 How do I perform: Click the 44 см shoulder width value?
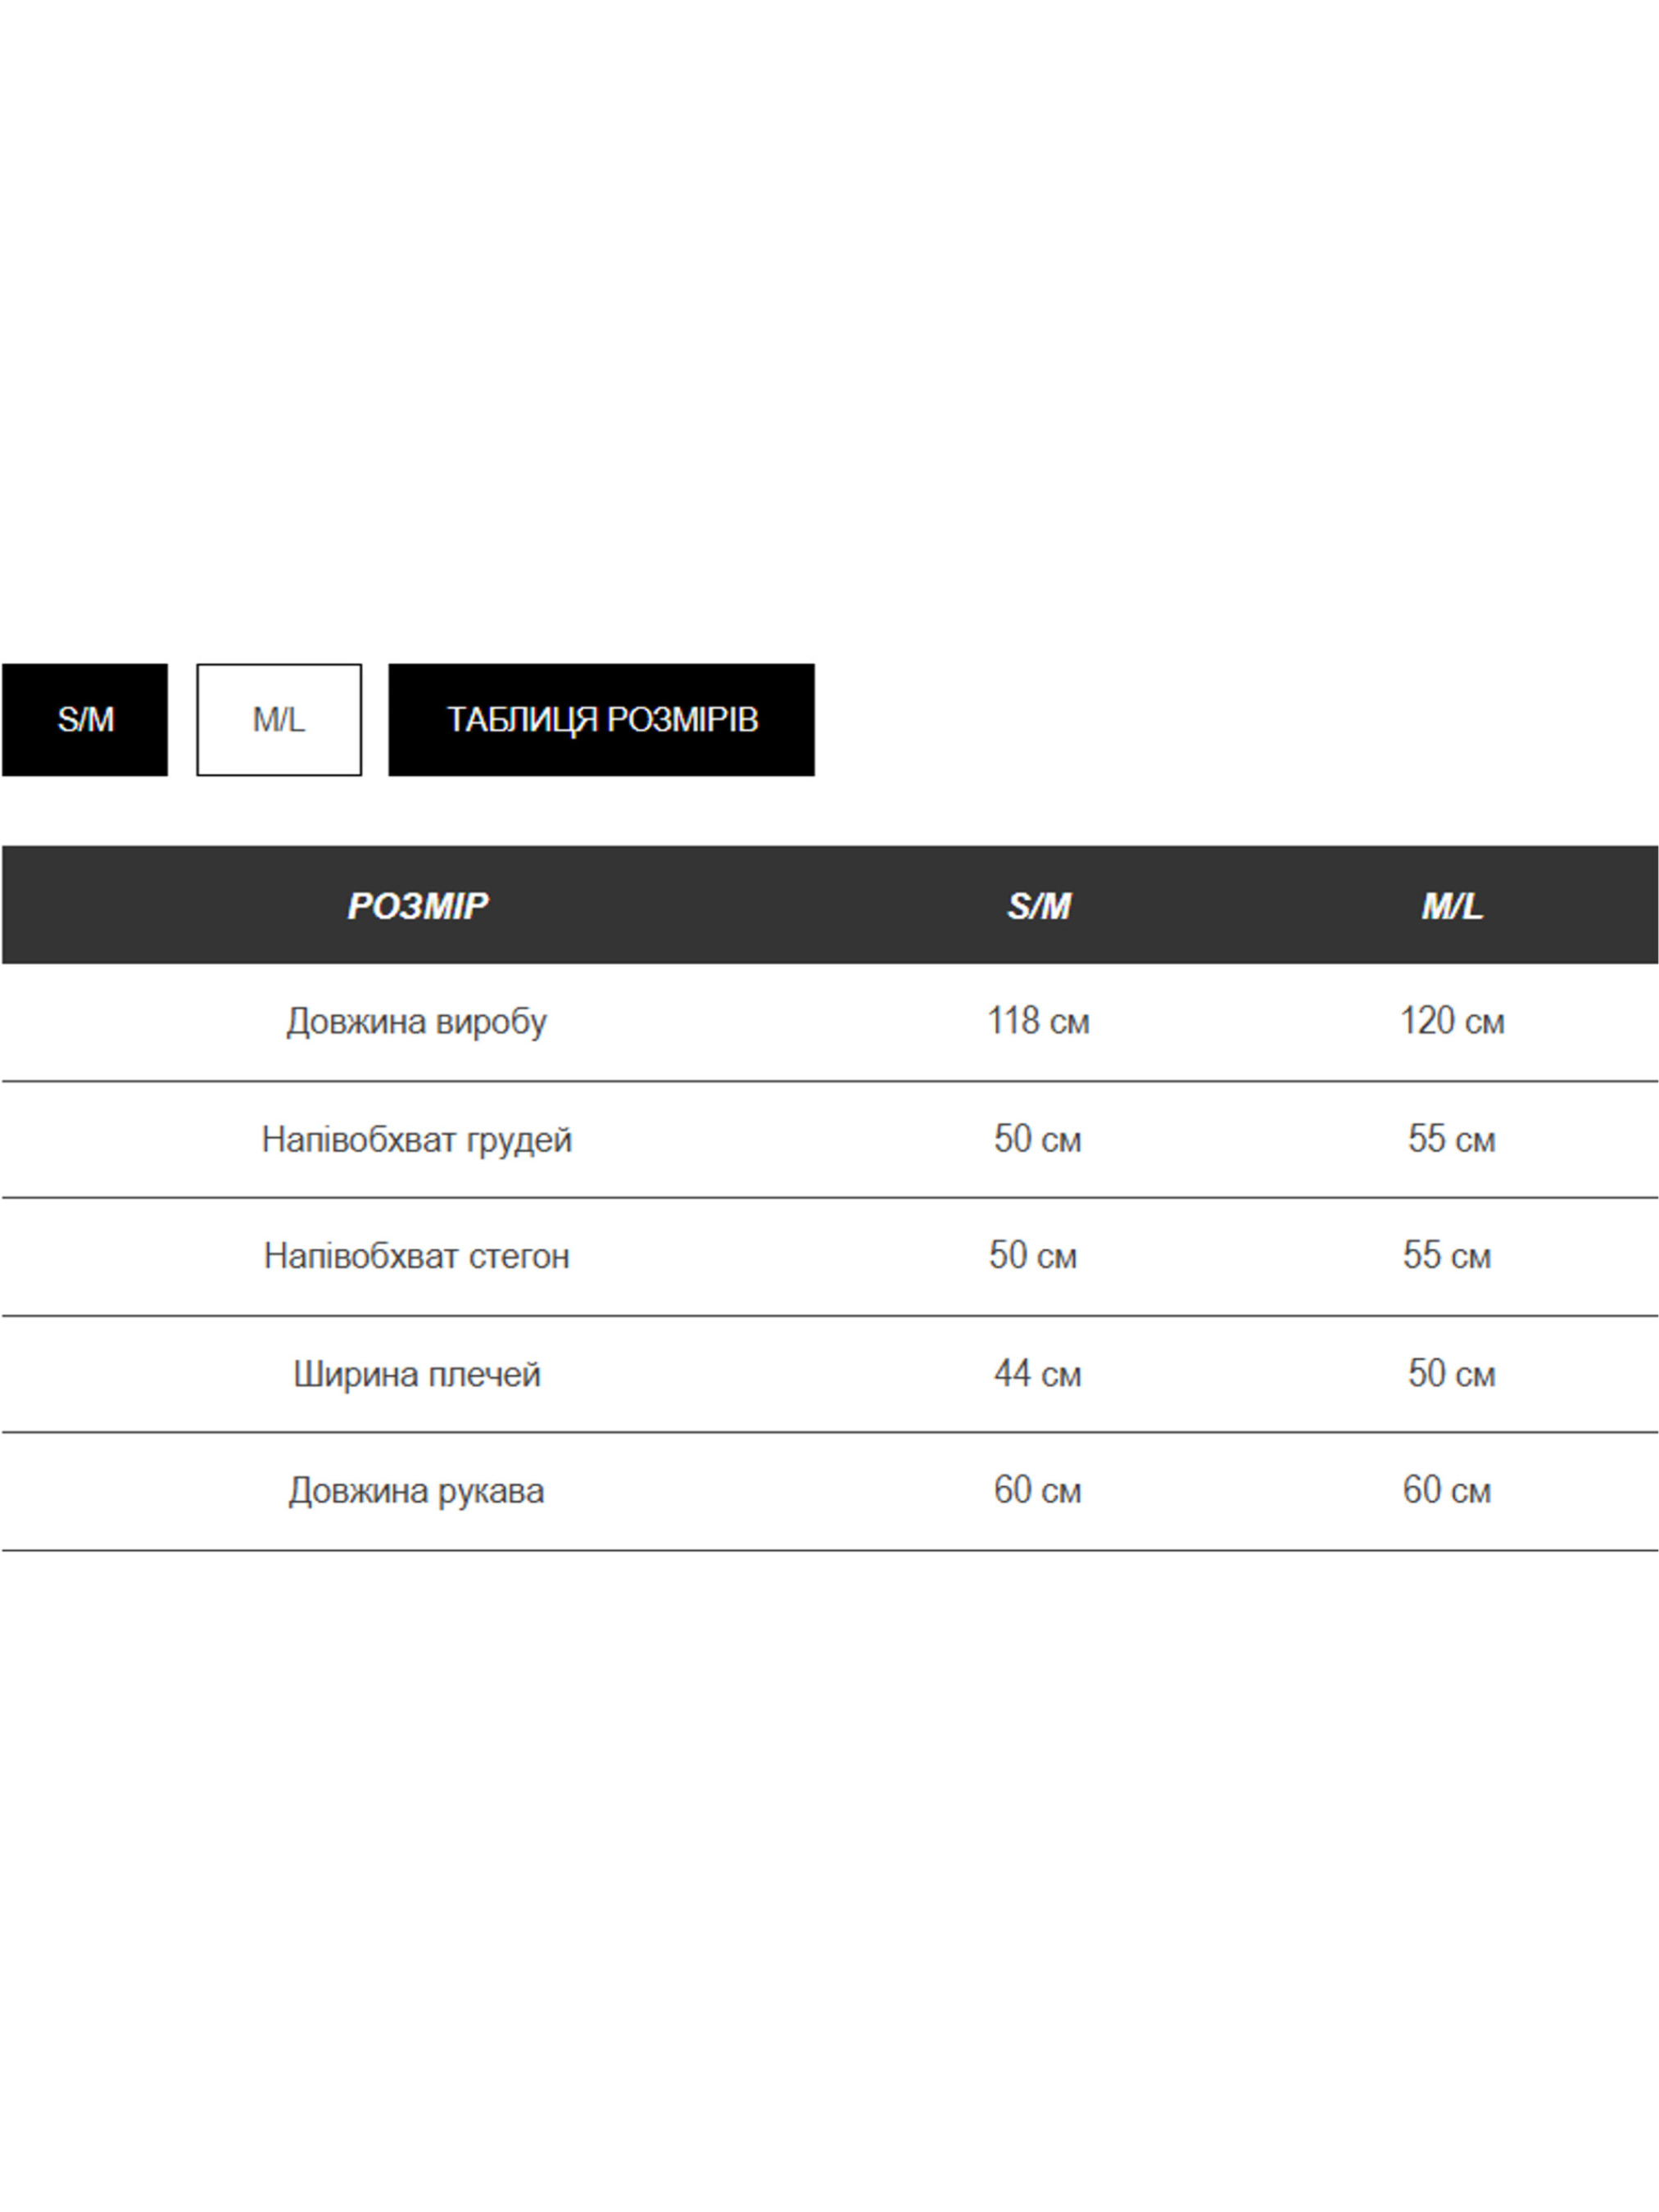click(1037, 1374)
